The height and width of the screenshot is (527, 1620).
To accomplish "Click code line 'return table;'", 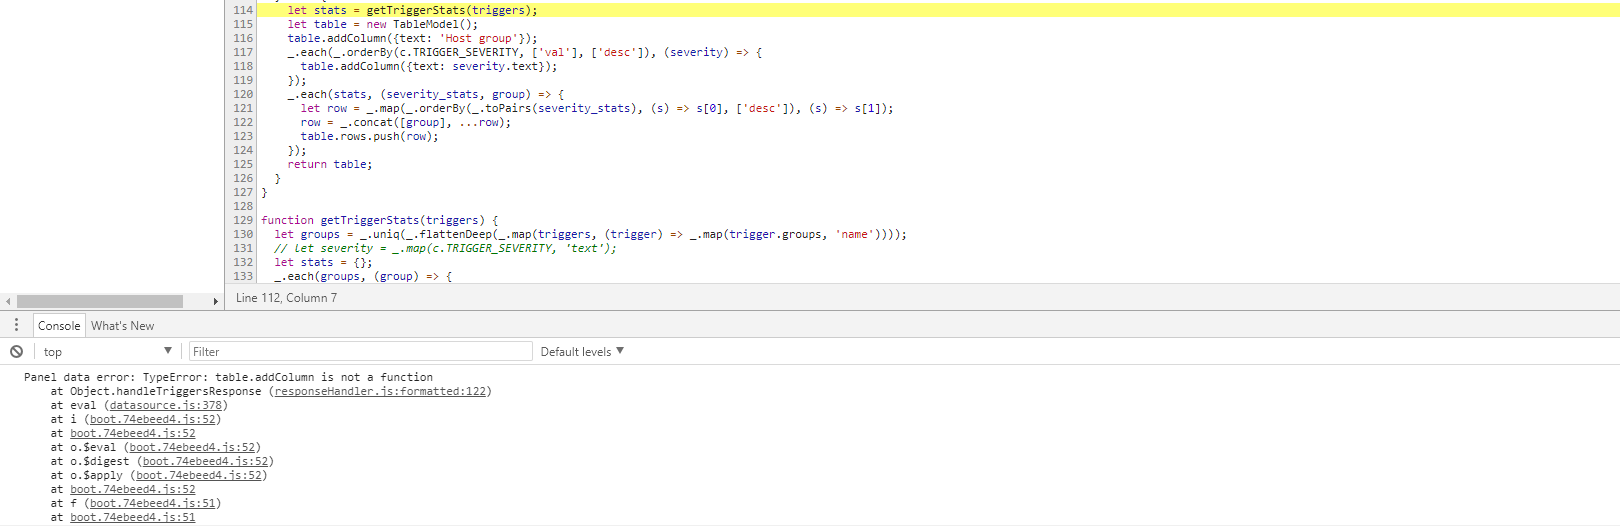I will coord(330,164).
